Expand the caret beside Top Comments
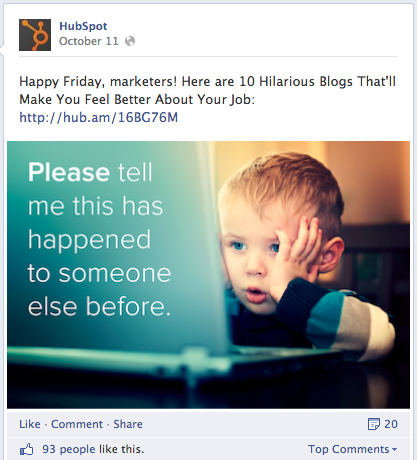This screenshot has height=460, width=417. (395, 450)
